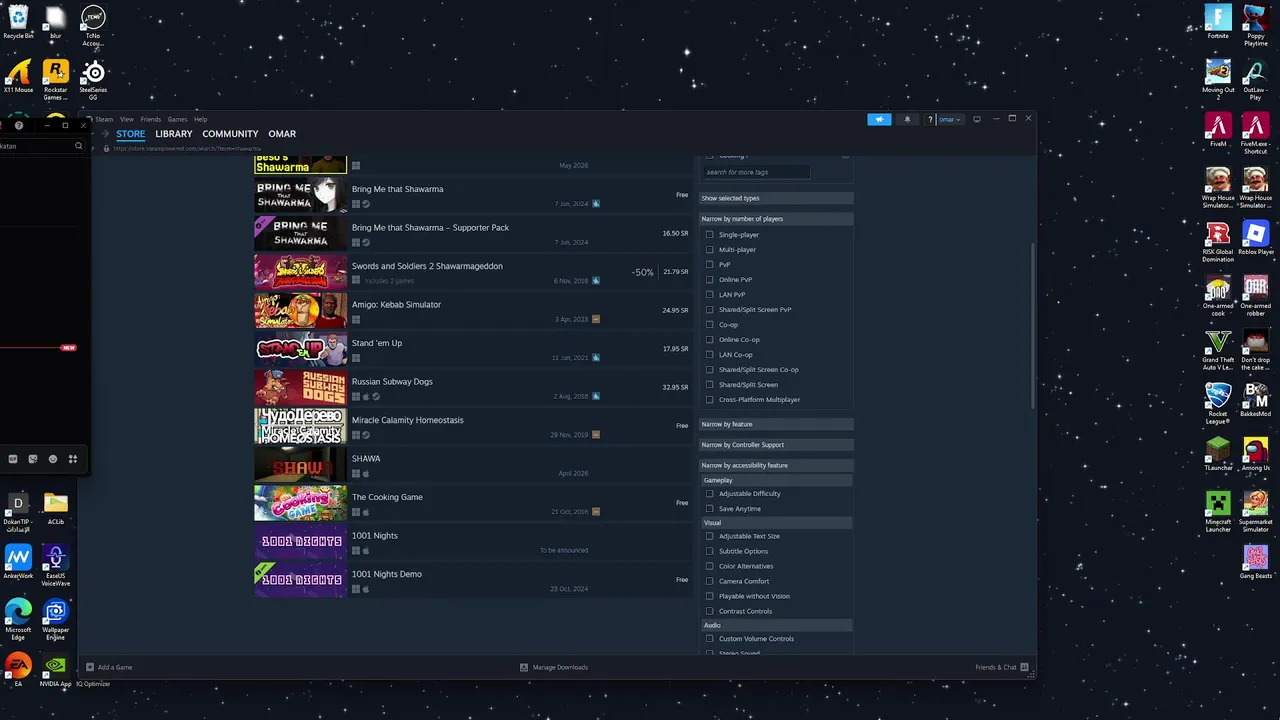
Task: Open the Steam menu
Action: 104,119
